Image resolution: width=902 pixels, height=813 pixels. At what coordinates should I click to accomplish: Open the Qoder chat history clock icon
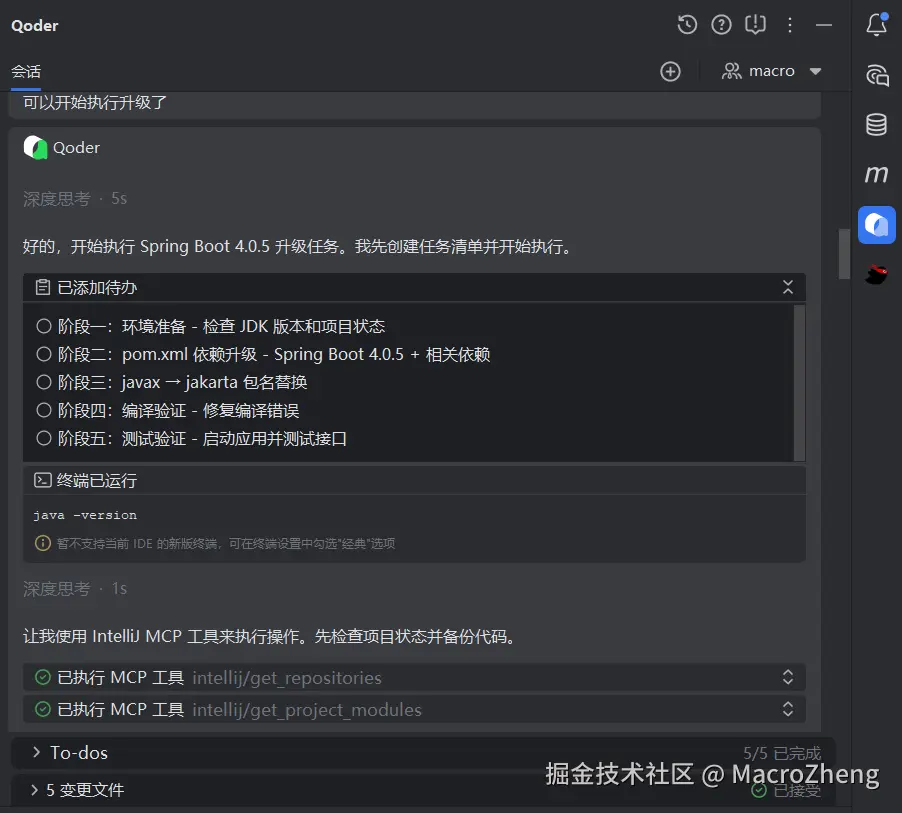click(x=687, y=25)
